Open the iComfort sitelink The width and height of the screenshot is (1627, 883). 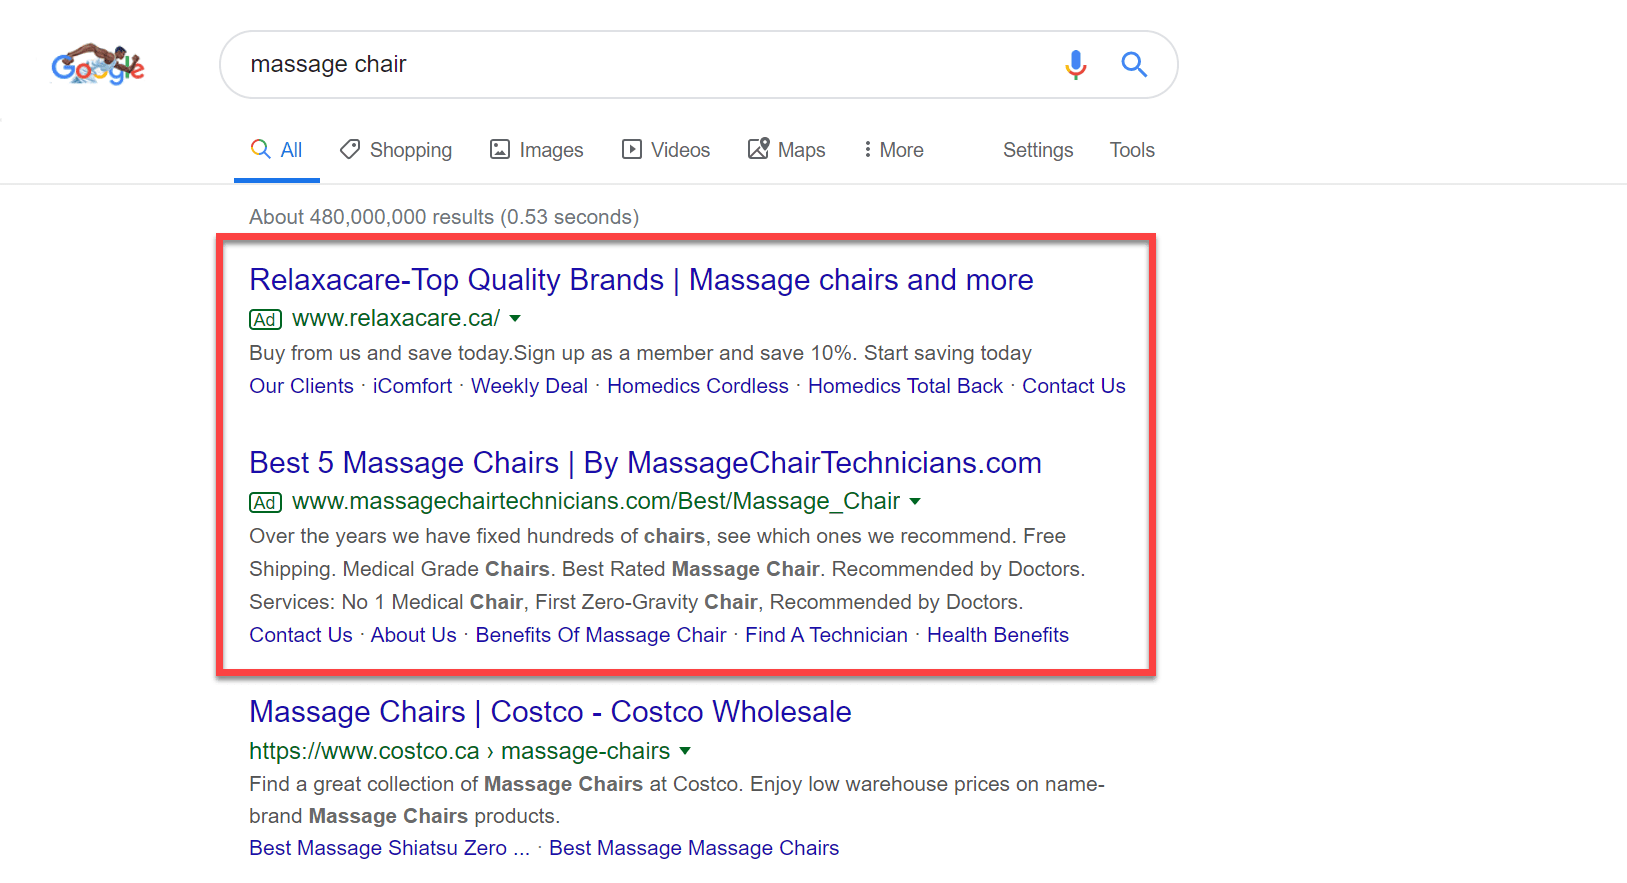click(412, 386)
